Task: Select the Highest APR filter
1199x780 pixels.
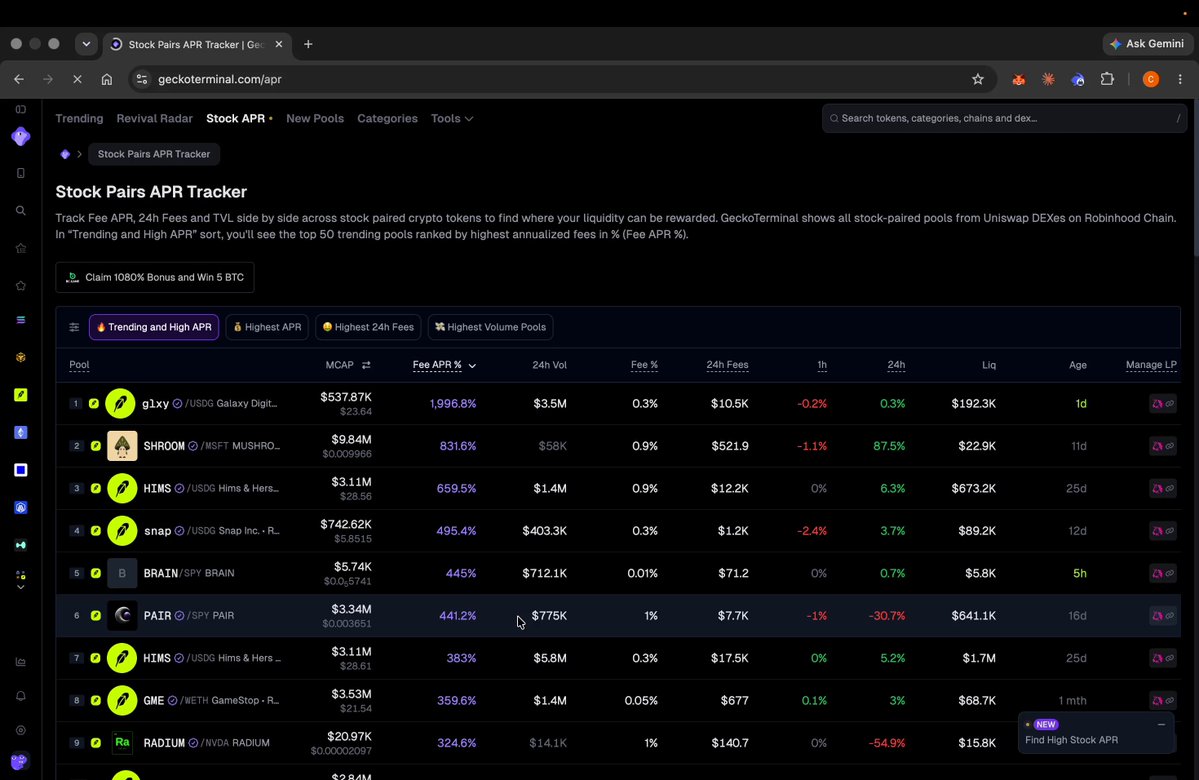Action: (x=267, y=327)
